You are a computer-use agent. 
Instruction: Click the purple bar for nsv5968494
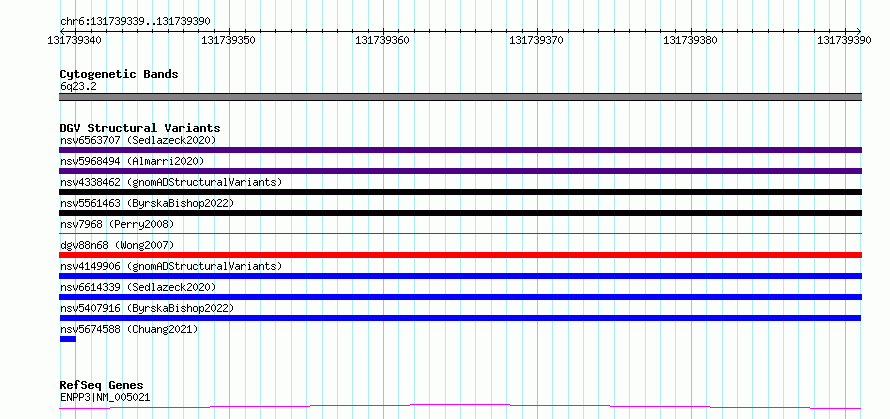pyautogui.click(x=460, y=171)
